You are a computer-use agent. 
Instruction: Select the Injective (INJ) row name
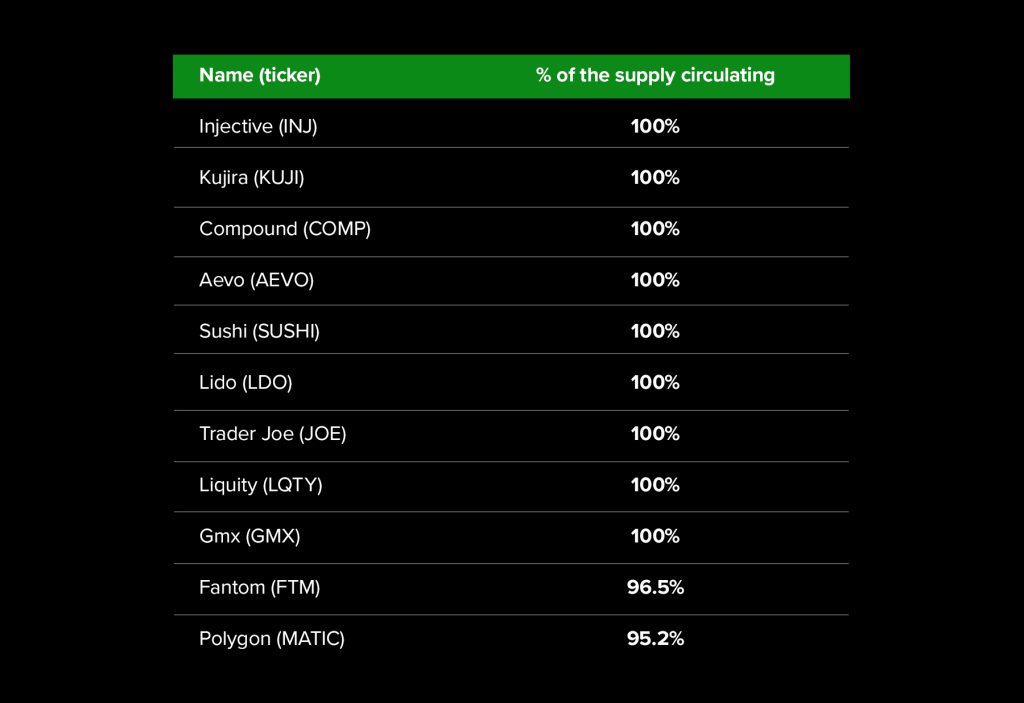coord(258,126)
